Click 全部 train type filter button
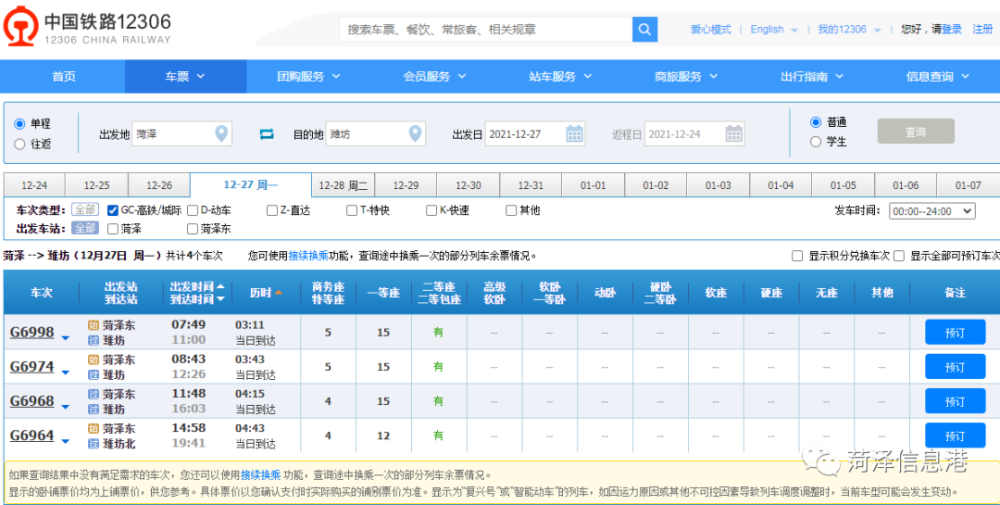This screenshot has height=505, width=1000. click(x=85, y=210)
